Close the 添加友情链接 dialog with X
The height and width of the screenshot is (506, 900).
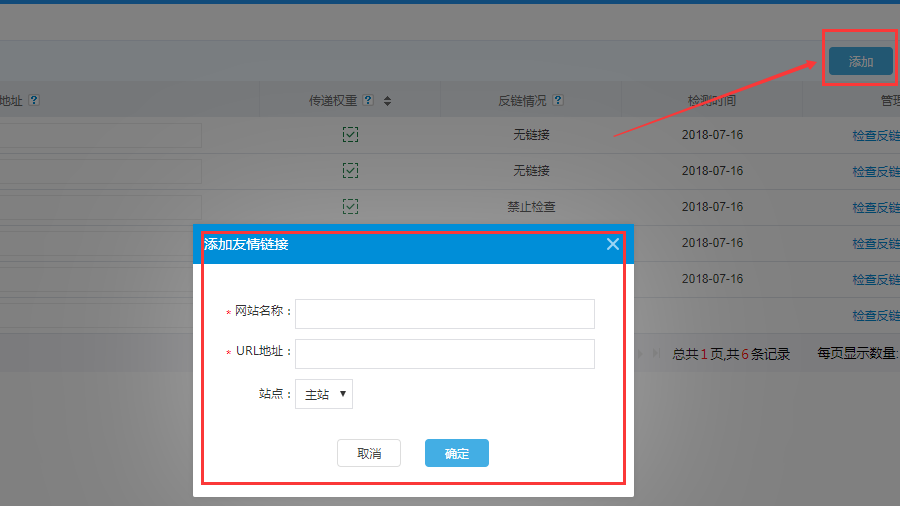613,244
